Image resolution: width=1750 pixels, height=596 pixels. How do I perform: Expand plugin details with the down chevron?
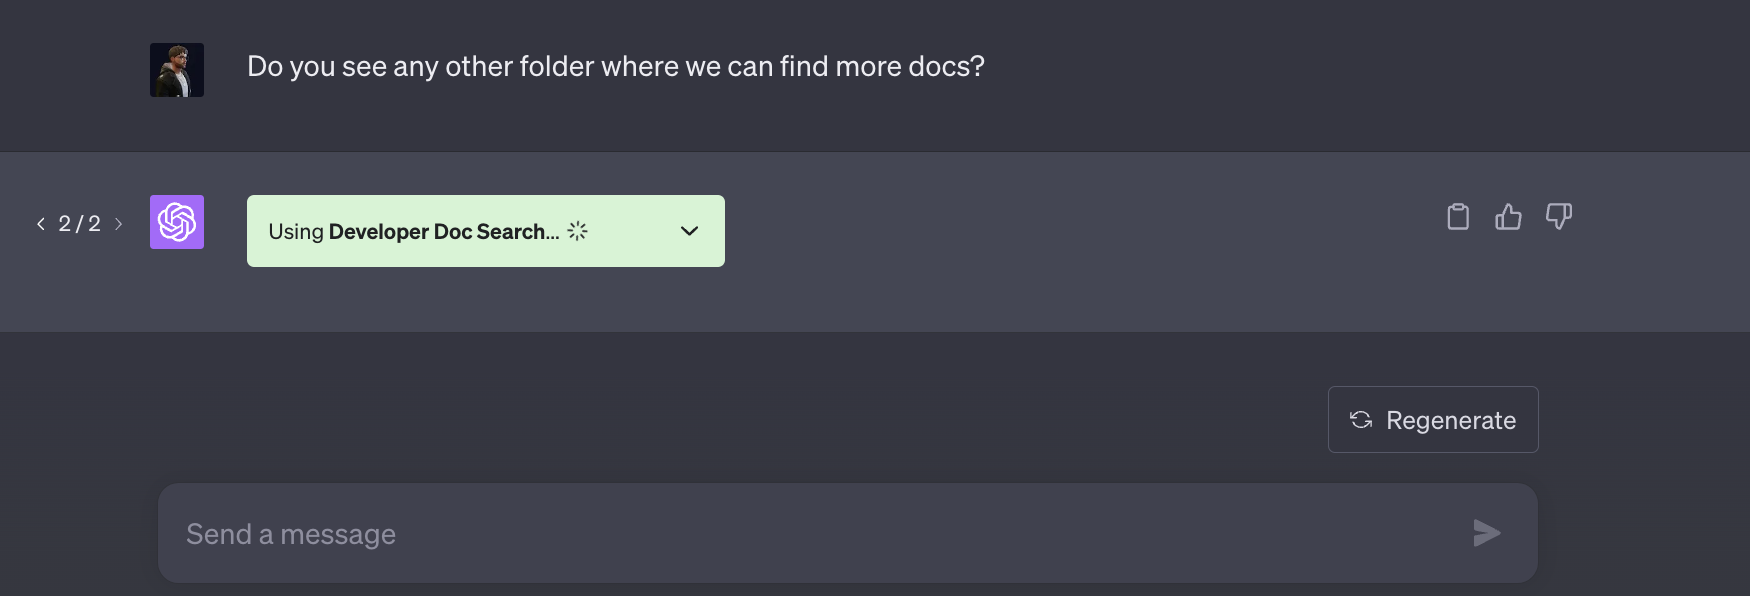pos(689,231)
